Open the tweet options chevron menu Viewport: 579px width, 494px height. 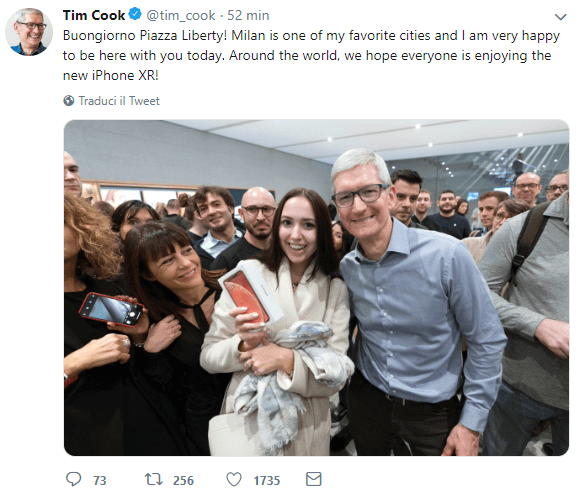click(x=561, y=17)
